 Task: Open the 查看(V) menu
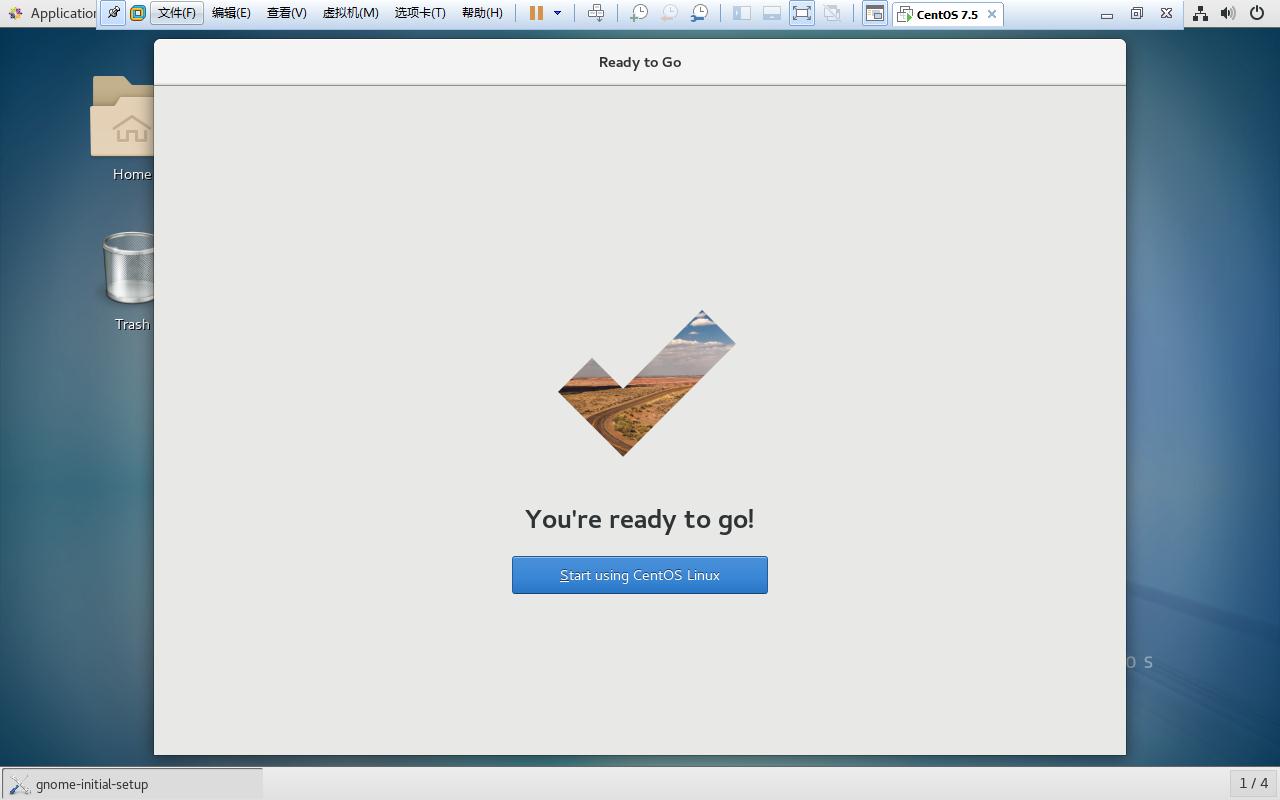(286, 13)
